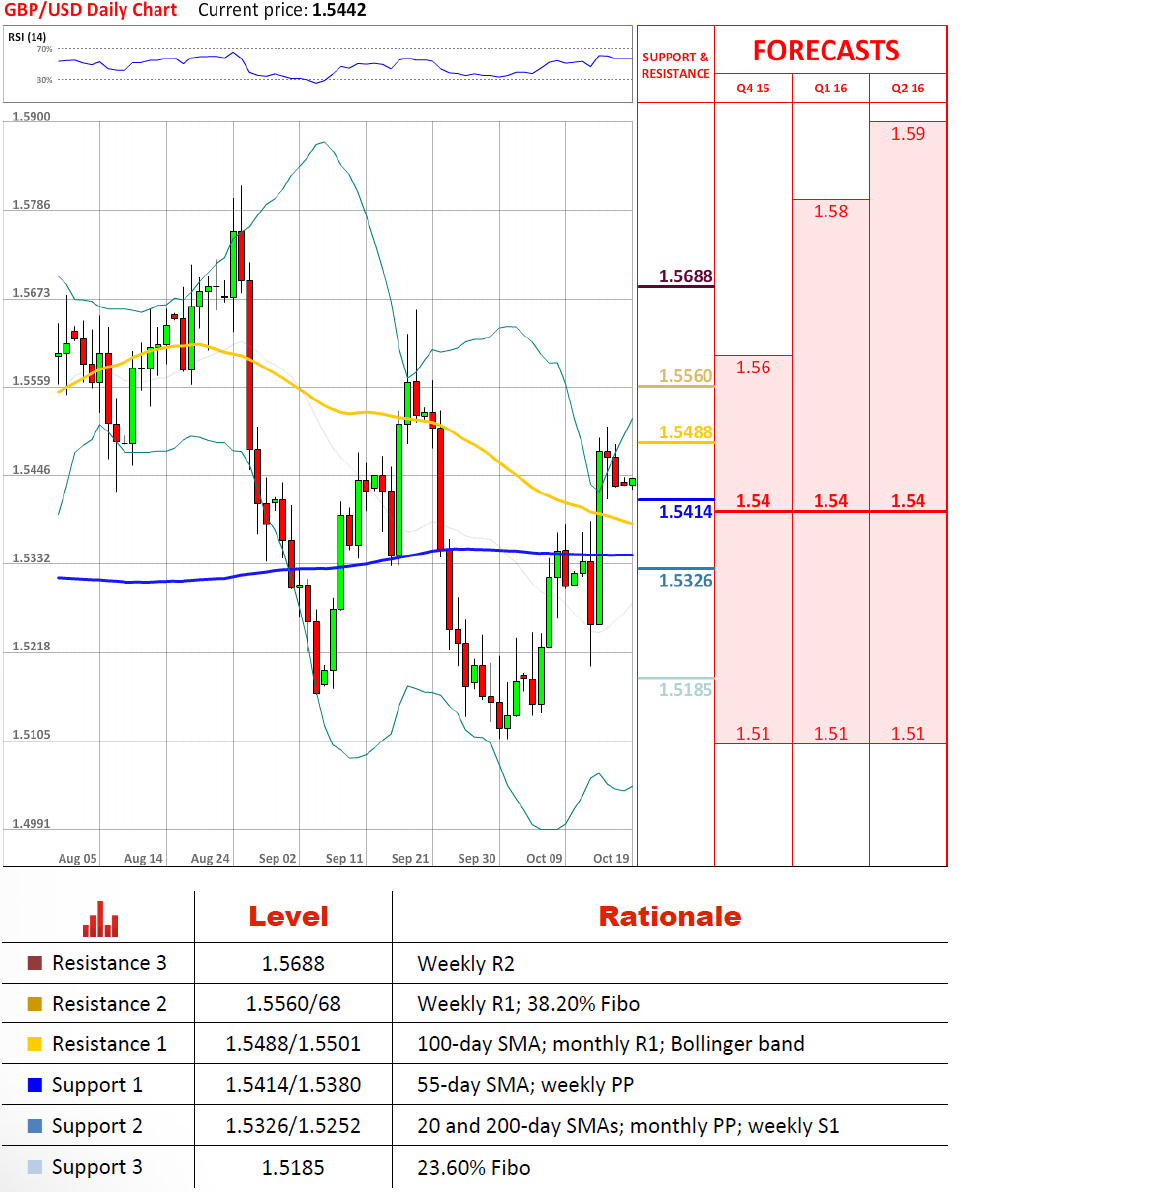Click the FORECASTS heading
1152x1192 pixels.
coord(826,50)
